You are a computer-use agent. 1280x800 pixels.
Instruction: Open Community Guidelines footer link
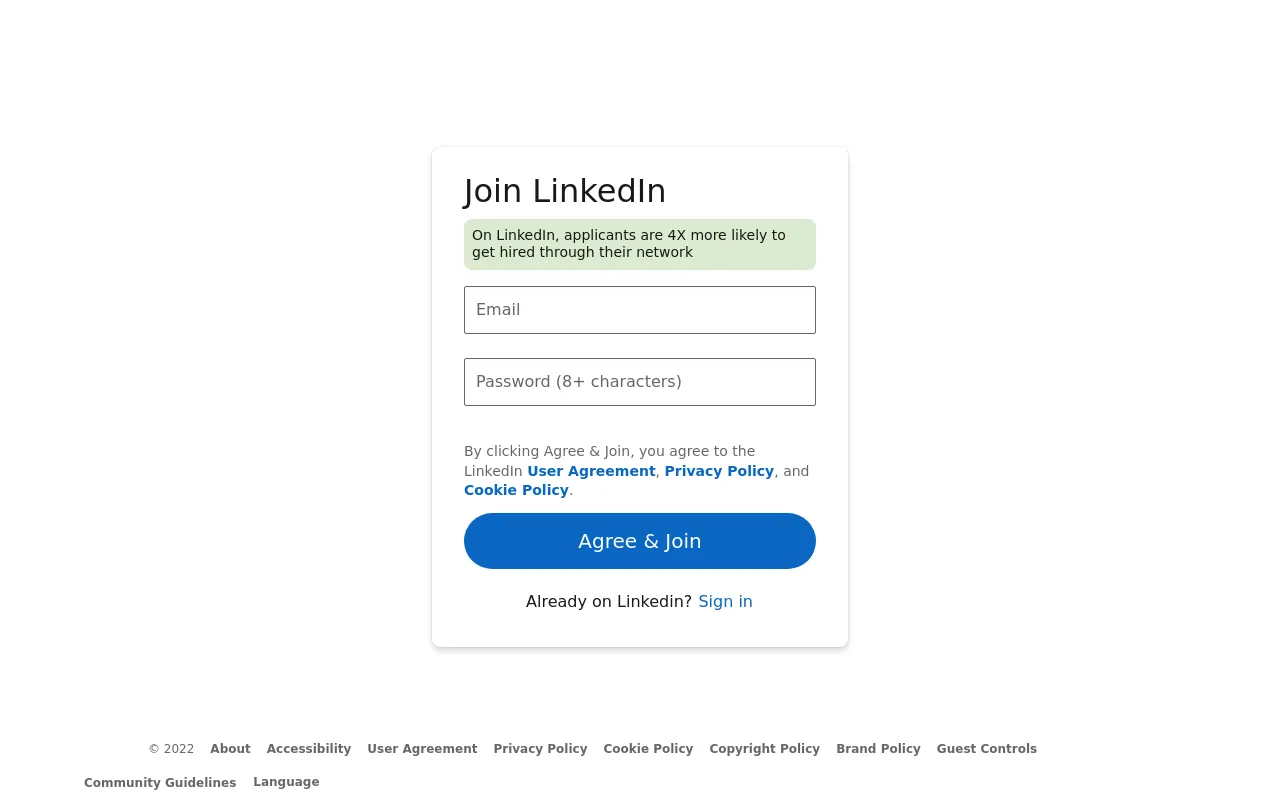[x=160, y=783]
